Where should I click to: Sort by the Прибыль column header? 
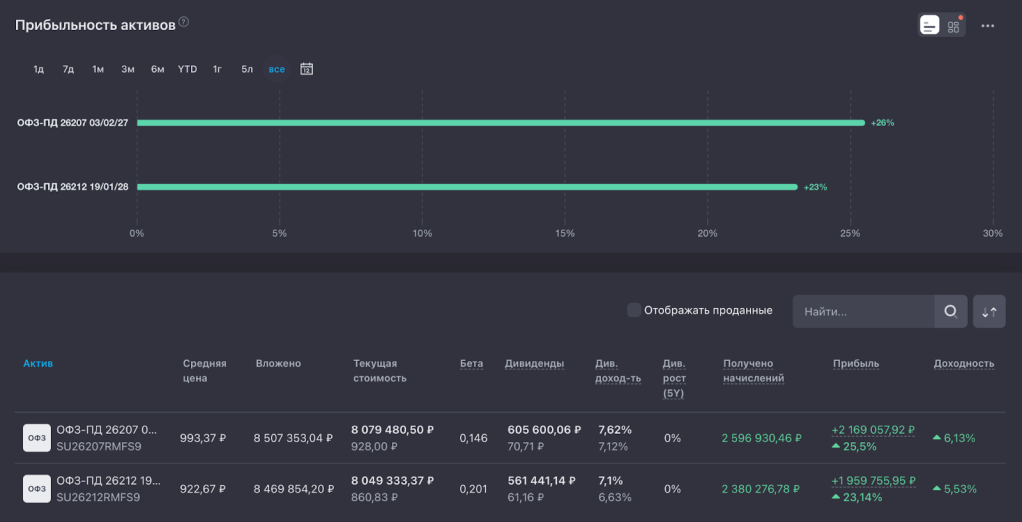tap(855, 364)
